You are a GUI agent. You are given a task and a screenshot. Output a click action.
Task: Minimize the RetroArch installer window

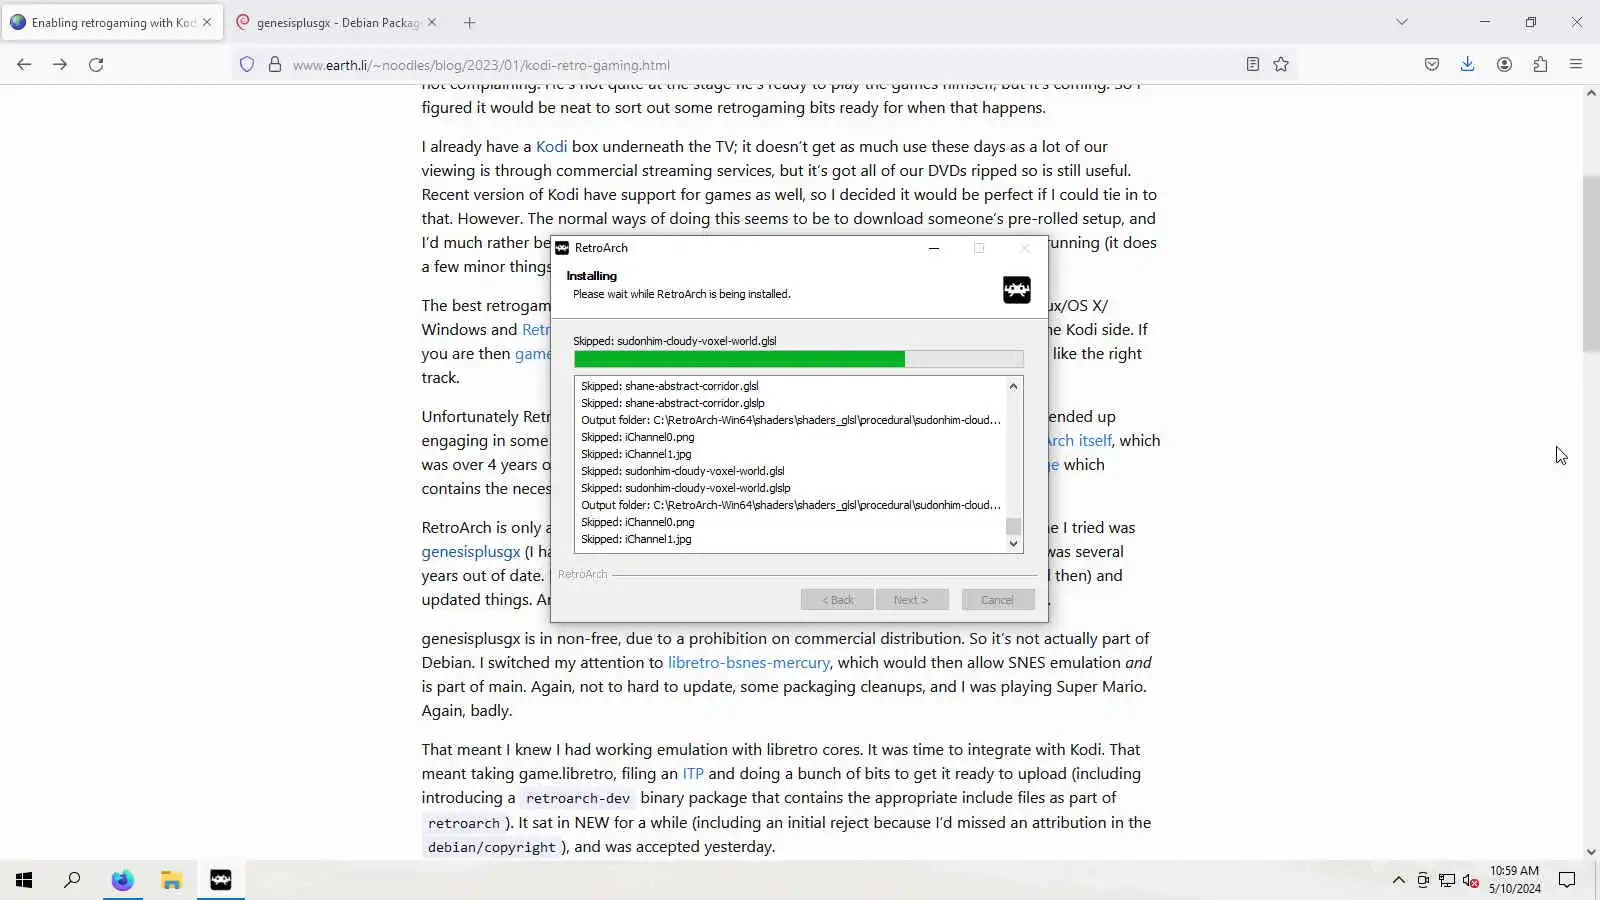(934, 248)
